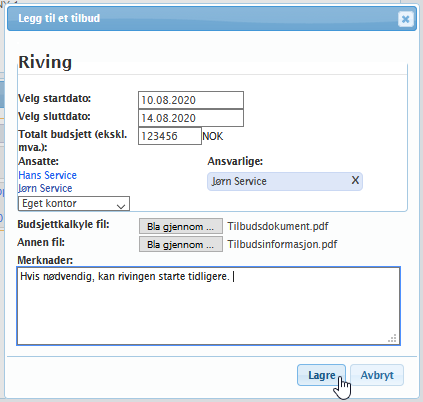Screen dimensions: 423x402
Task: Click the Velg startdato field
Action: coord(191,100)
